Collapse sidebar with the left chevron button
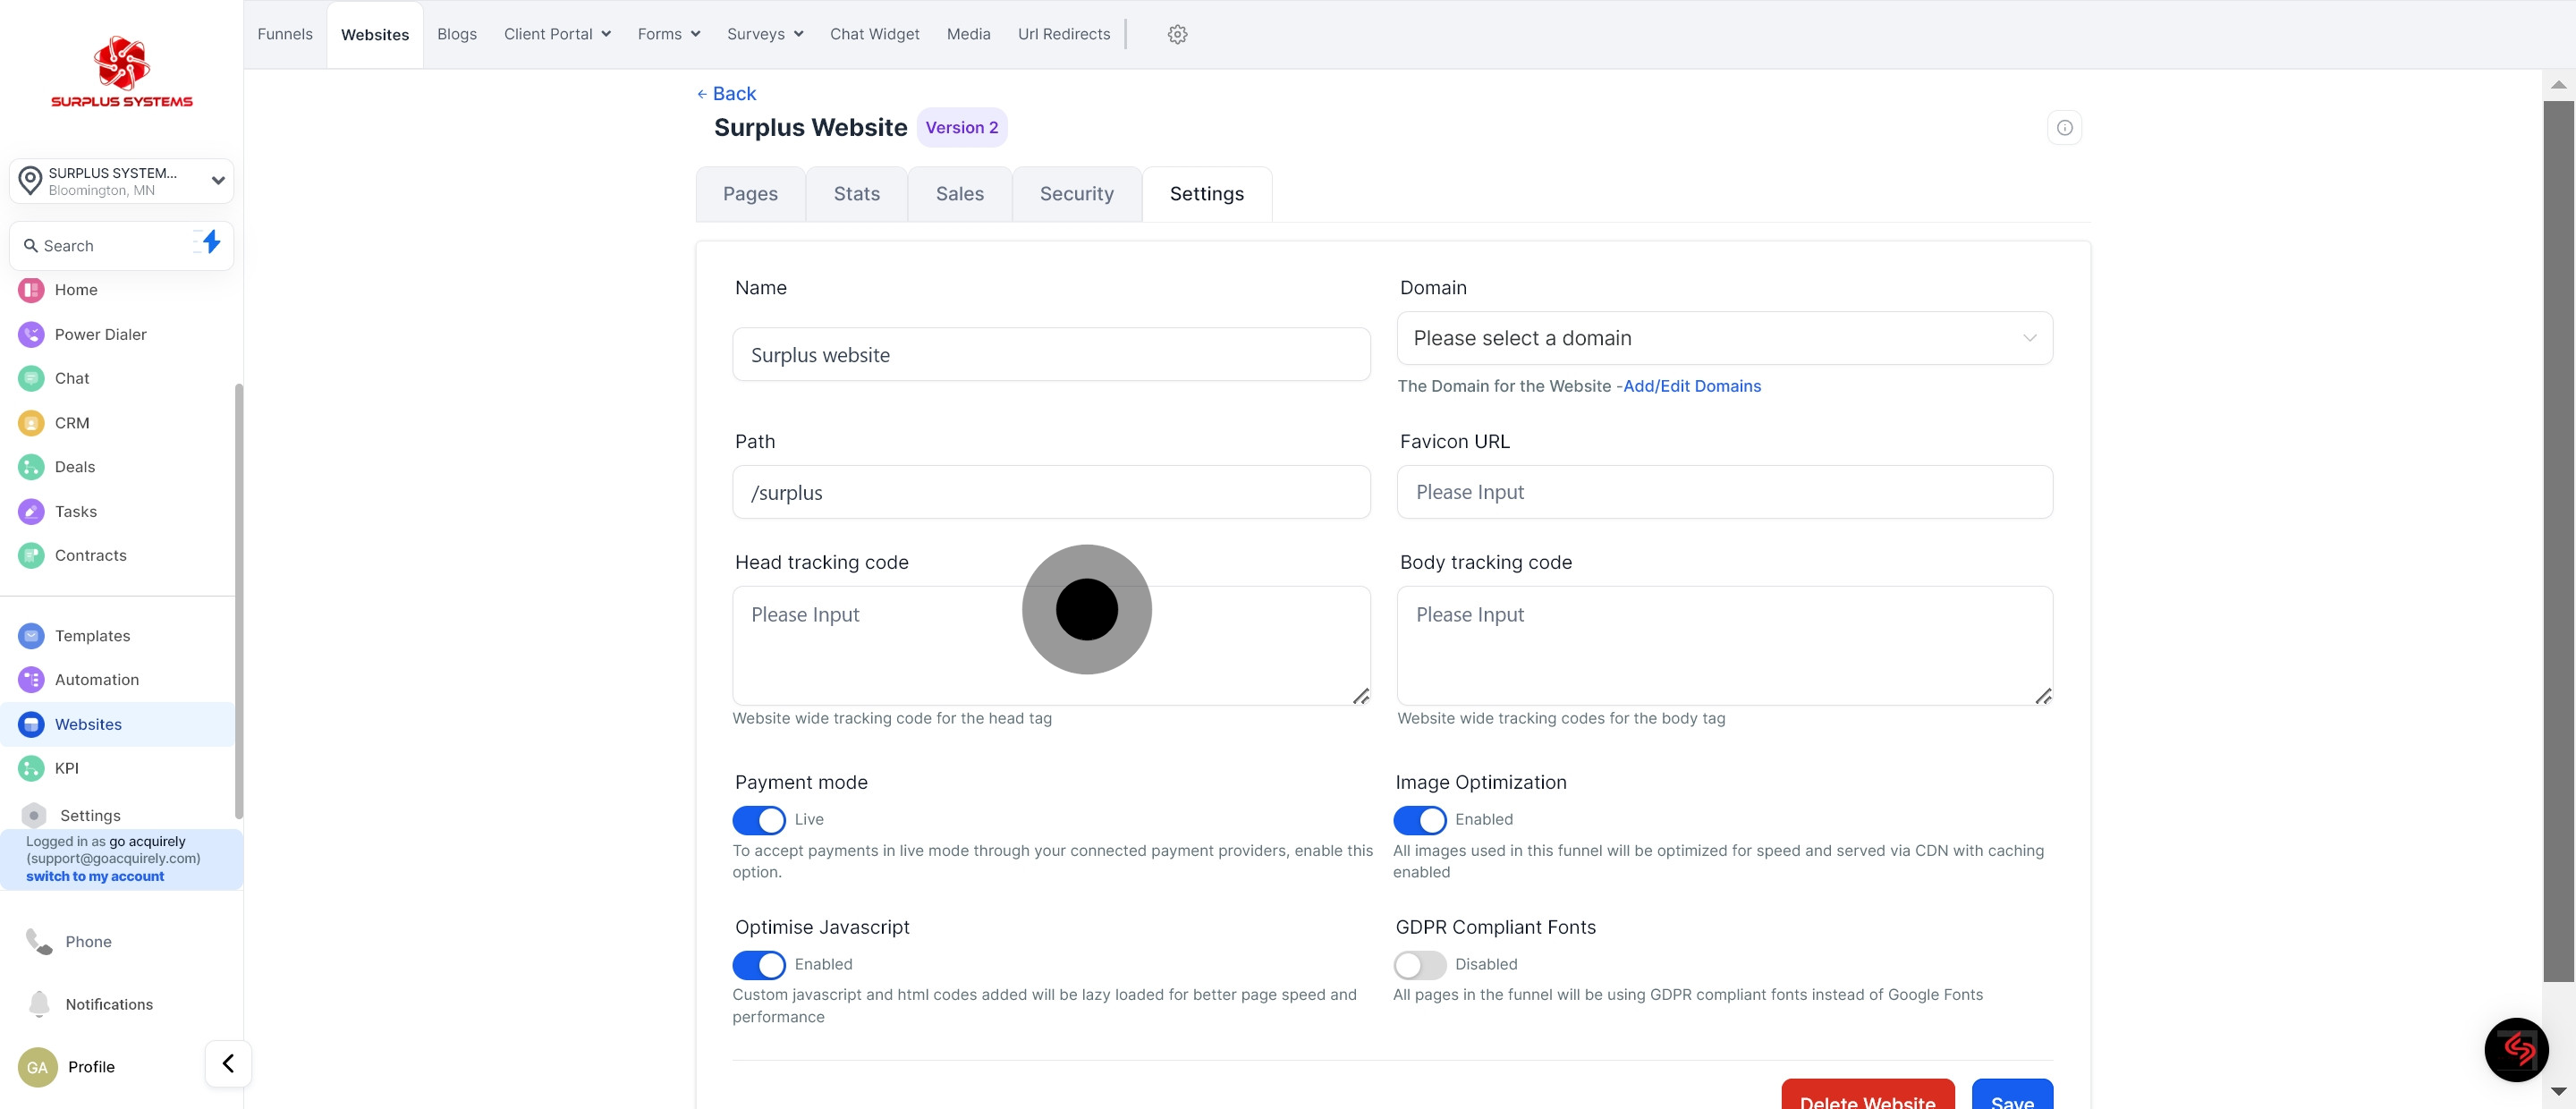 pos(228,1063)
